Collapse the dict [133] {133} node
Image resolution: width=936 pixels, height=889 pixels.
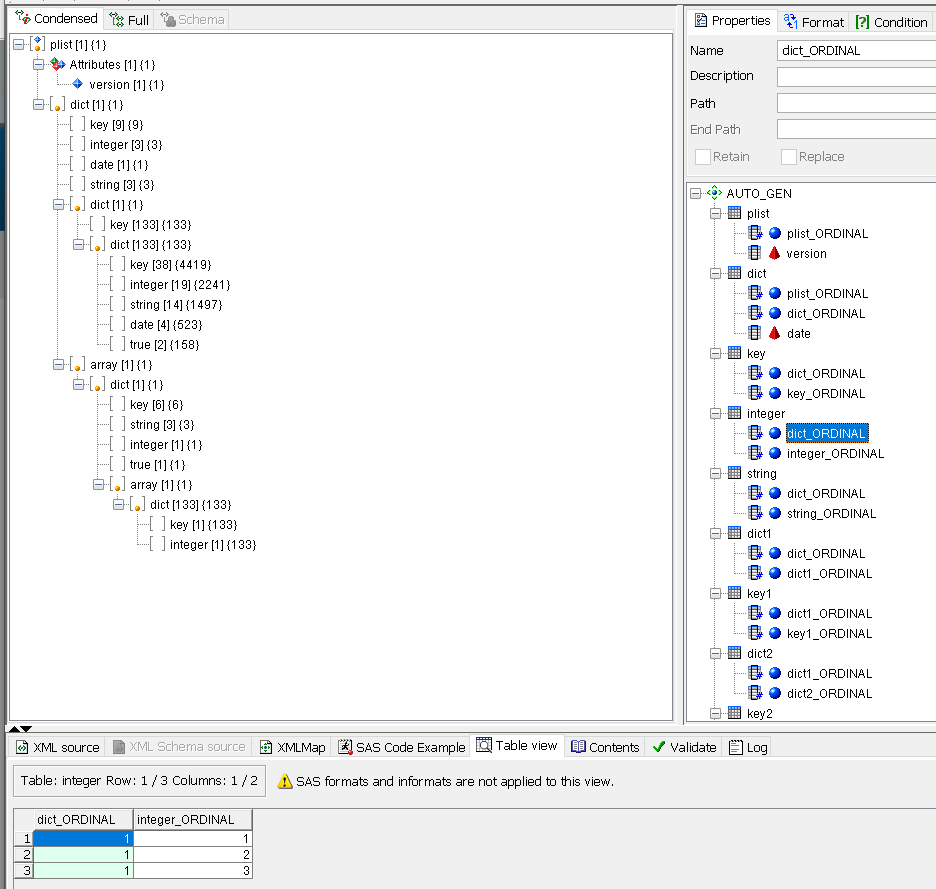point(79,244)
